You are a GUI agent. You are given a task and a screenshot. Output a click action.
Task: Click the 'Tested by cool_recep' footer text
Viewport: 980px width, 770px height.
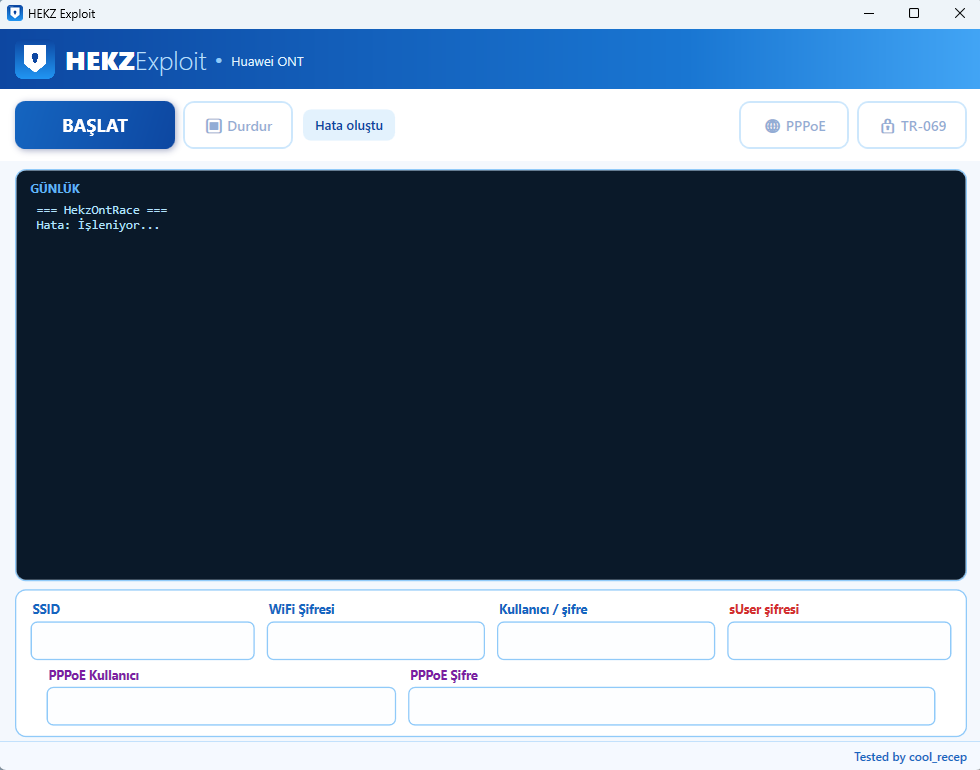pyautogui.click(x=910, y=757)
